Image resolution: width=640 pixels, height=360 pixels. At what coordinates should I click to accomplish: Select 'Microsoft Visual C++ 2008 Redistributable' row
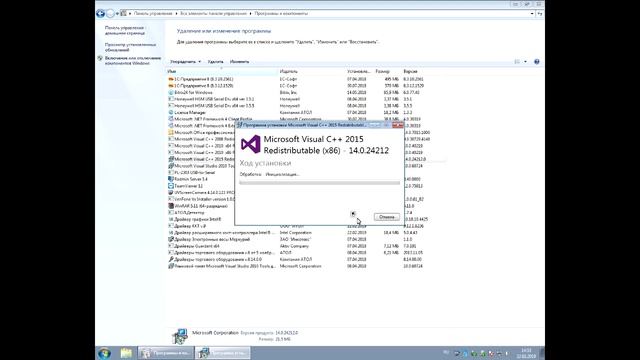202,139
